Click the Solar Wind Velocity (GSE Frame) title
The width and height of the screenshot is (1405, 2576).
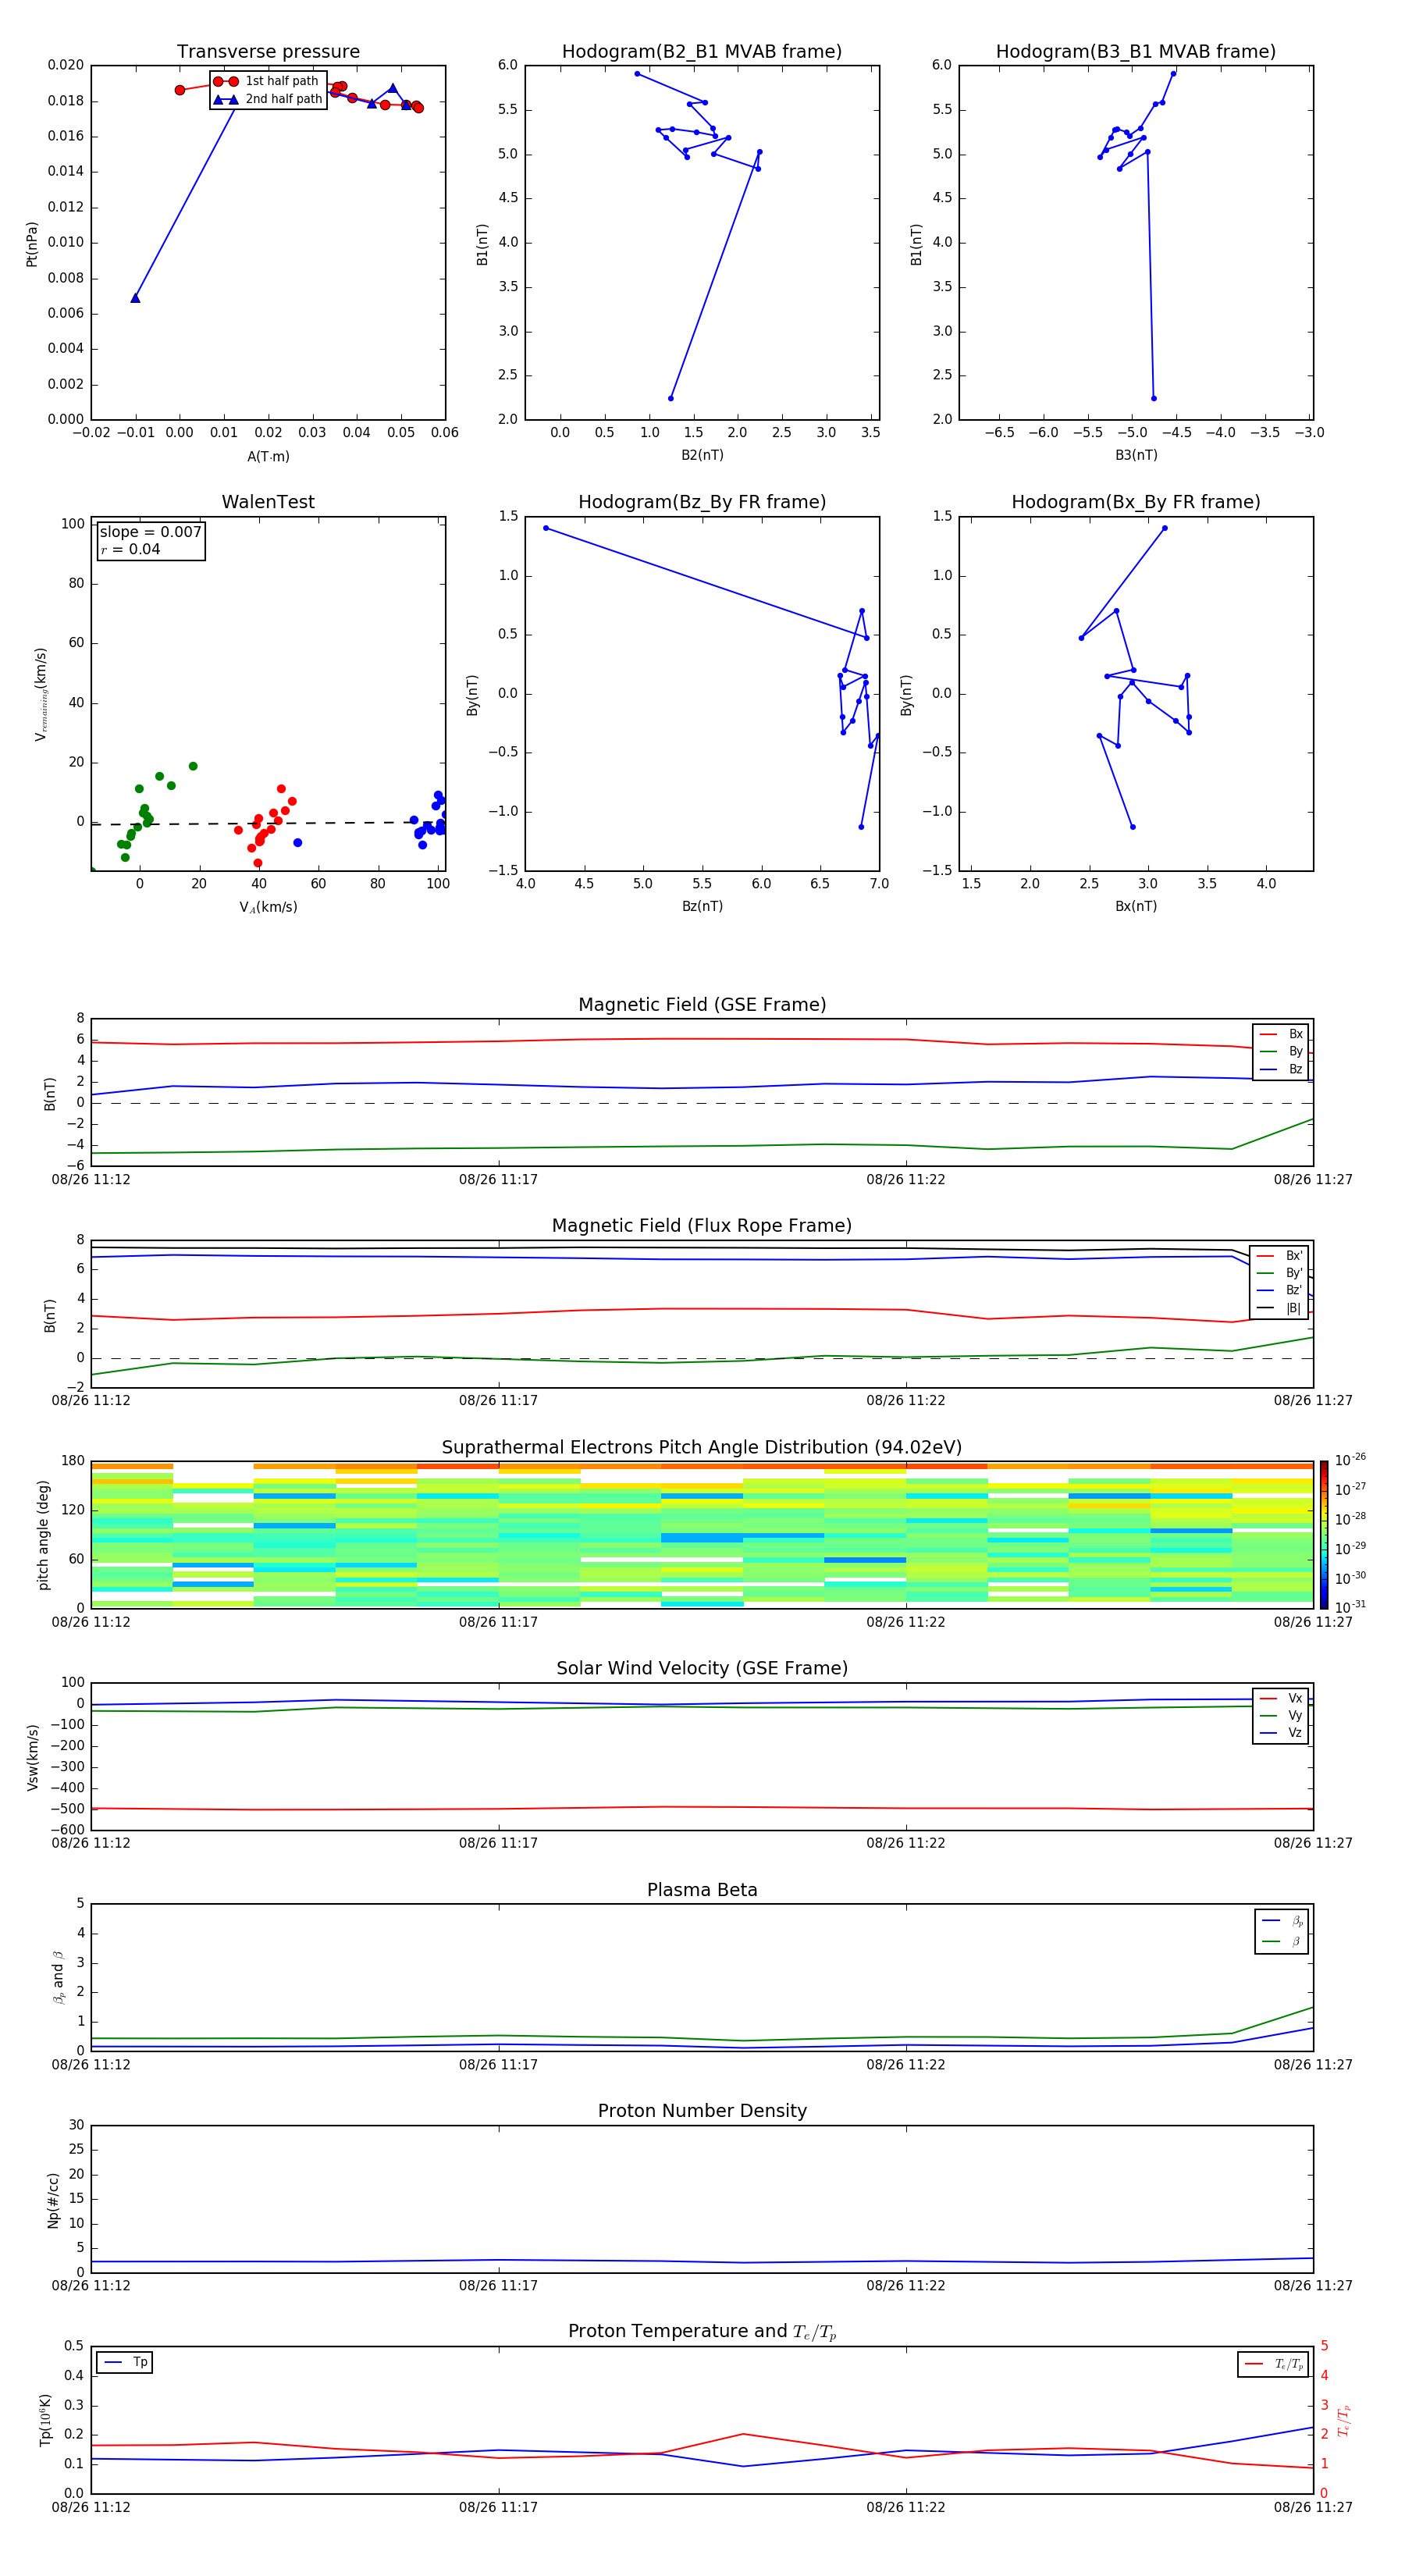702,1669
